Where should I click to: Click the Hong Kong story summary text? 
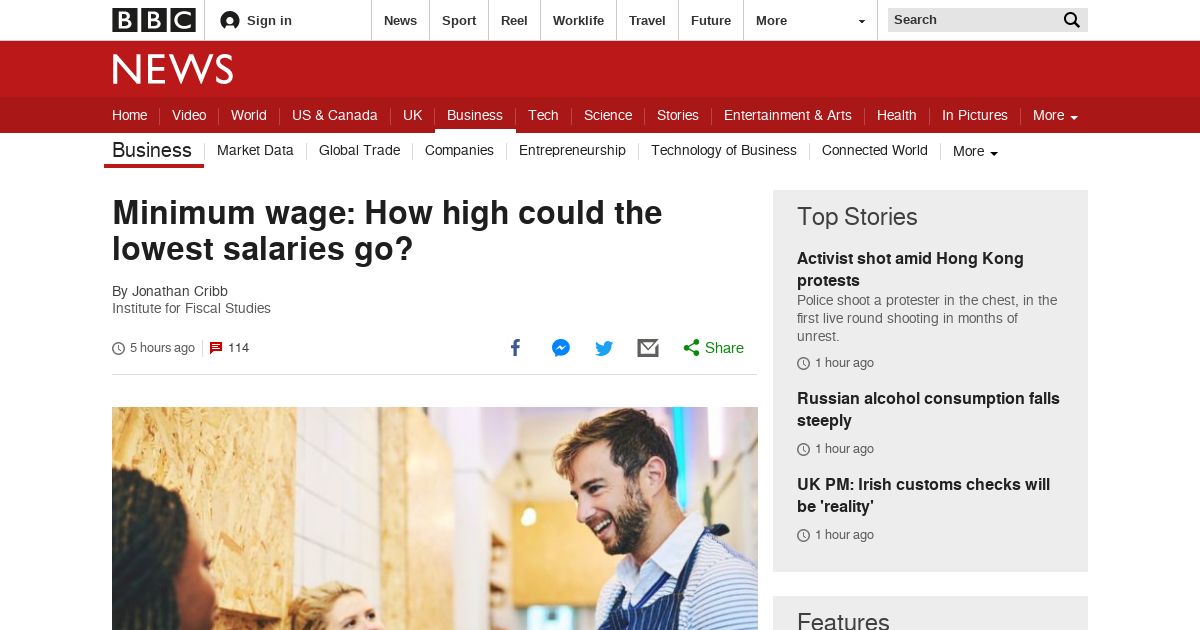pyautogui.click(x=927, y=318)
